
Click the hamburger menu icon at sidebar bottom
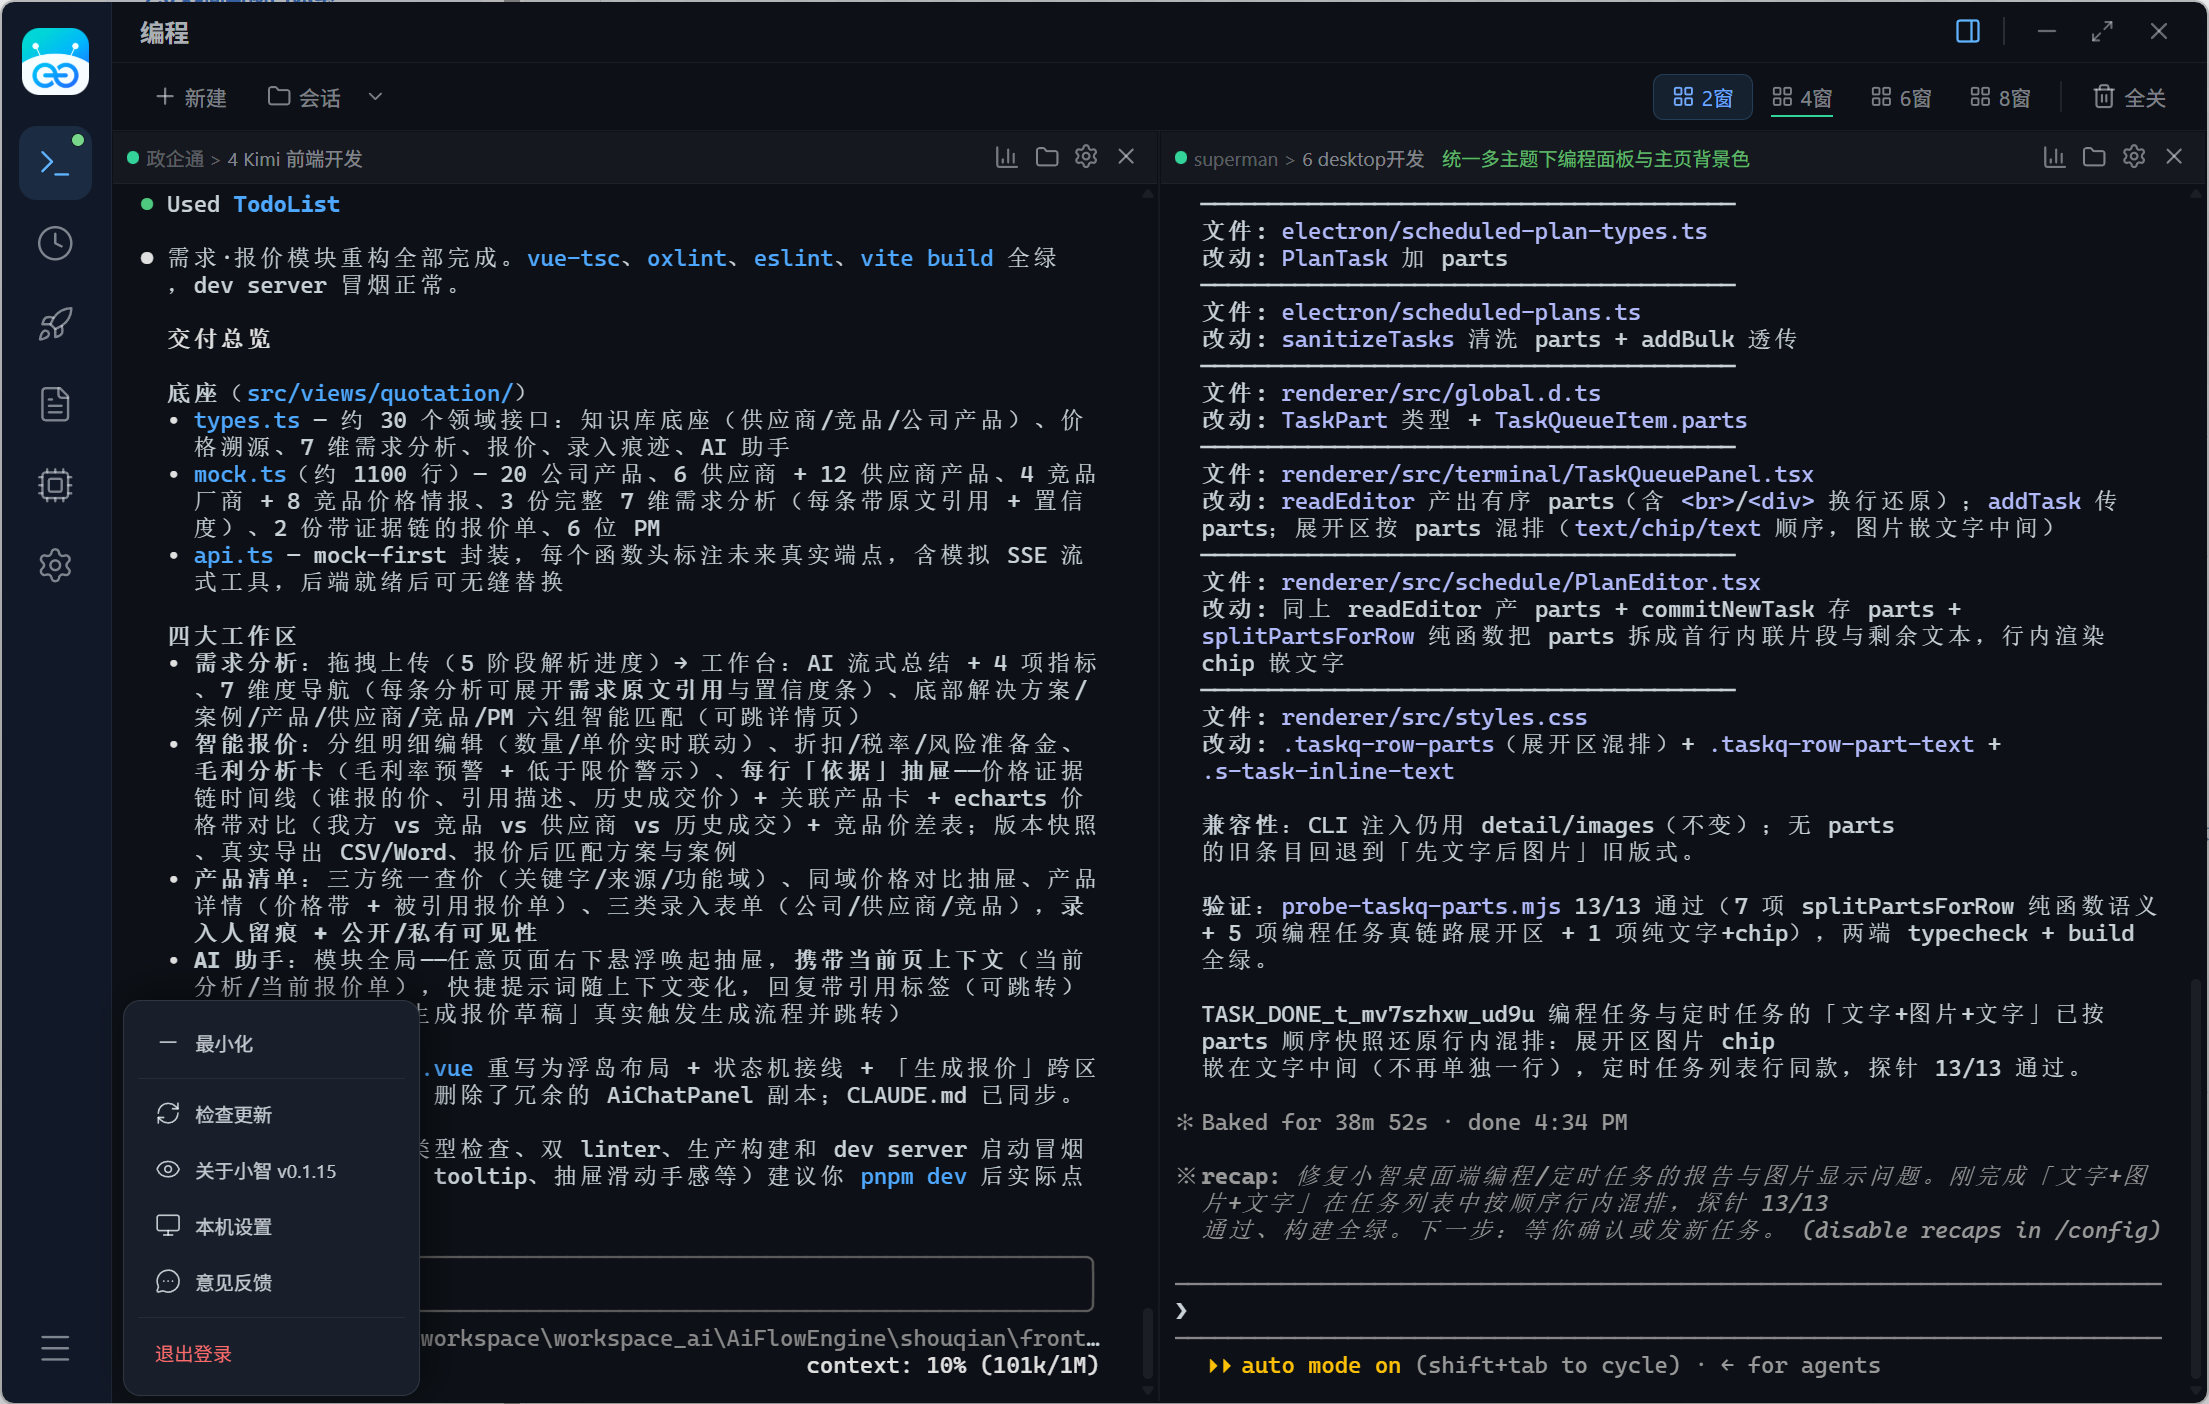pos(55,1348)
